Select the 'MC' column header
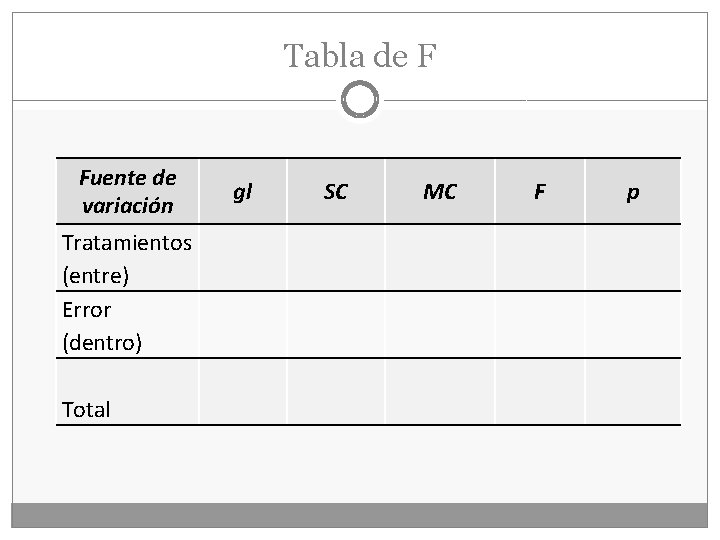The image size is (720, 540). [440, 191]
